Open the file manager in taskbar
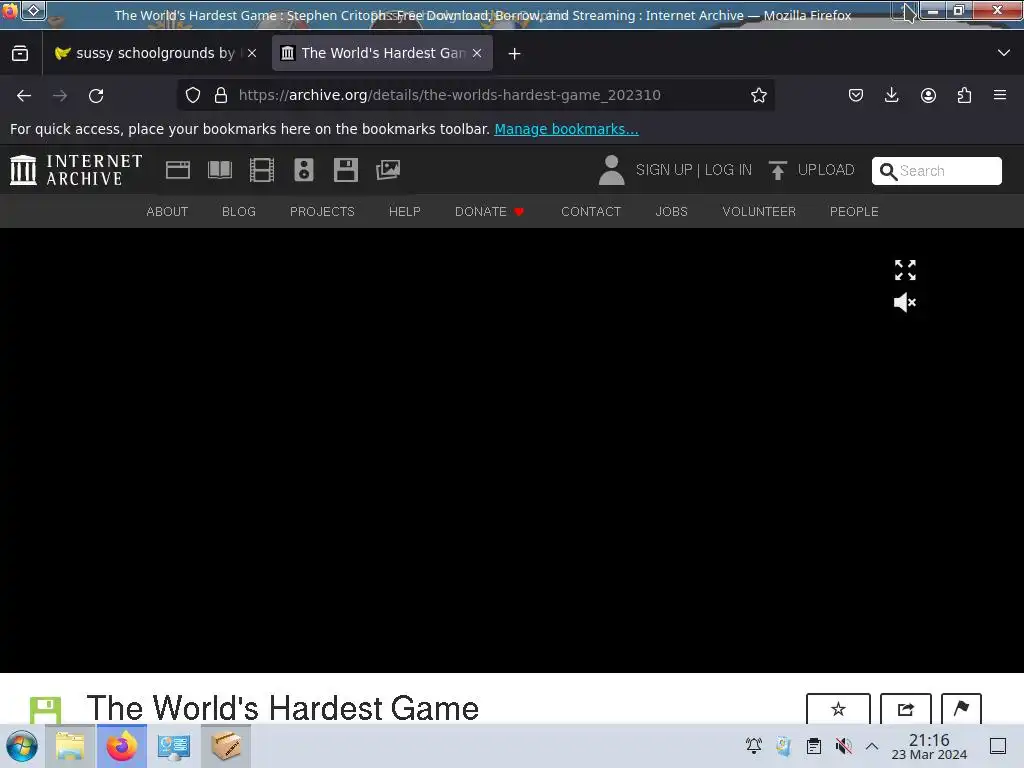 pyautogui.click(x=70, y=746)
